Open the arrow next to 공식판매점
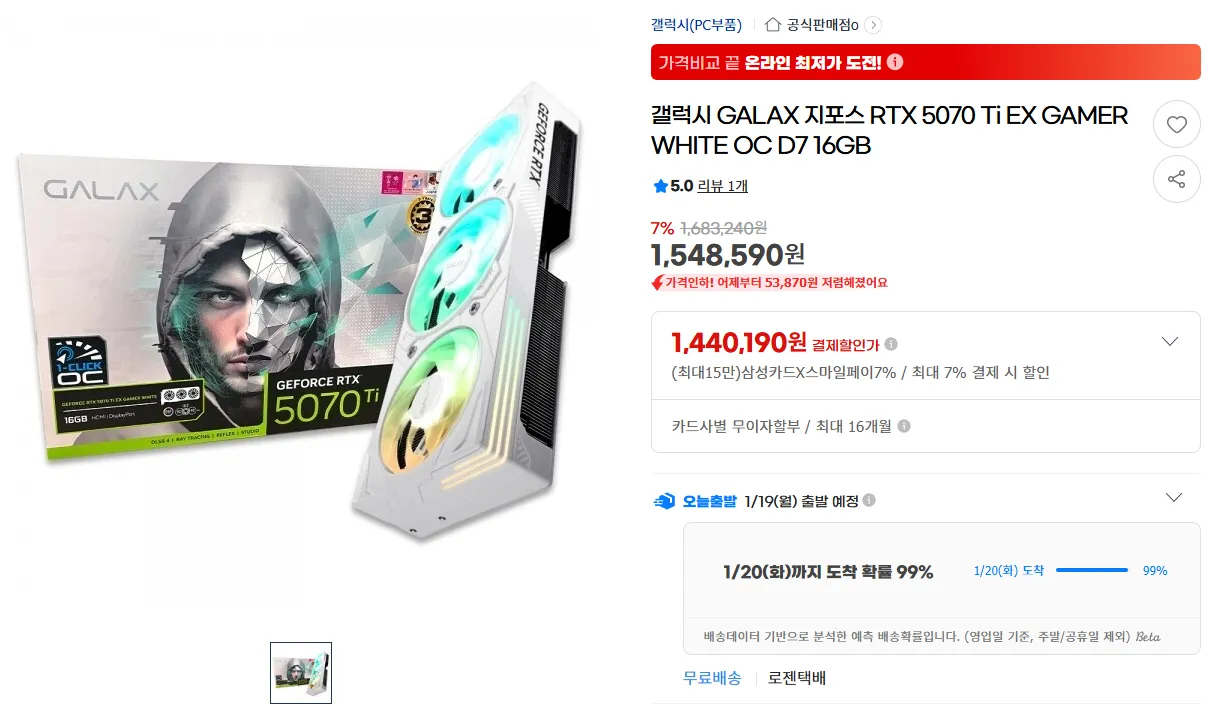The width and height of the screenshot is (1211, 704). point(873,25)
